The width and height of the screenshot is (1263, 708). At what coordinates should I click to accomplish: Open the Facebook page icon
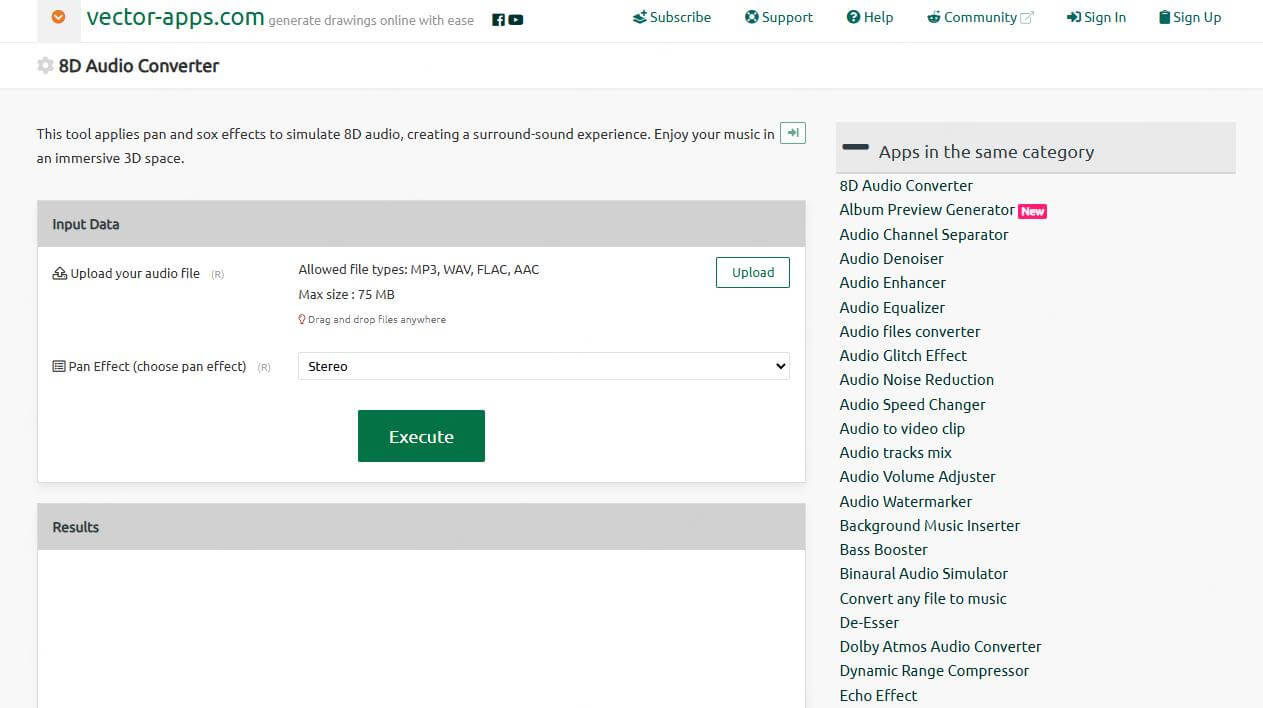(499, 20)
